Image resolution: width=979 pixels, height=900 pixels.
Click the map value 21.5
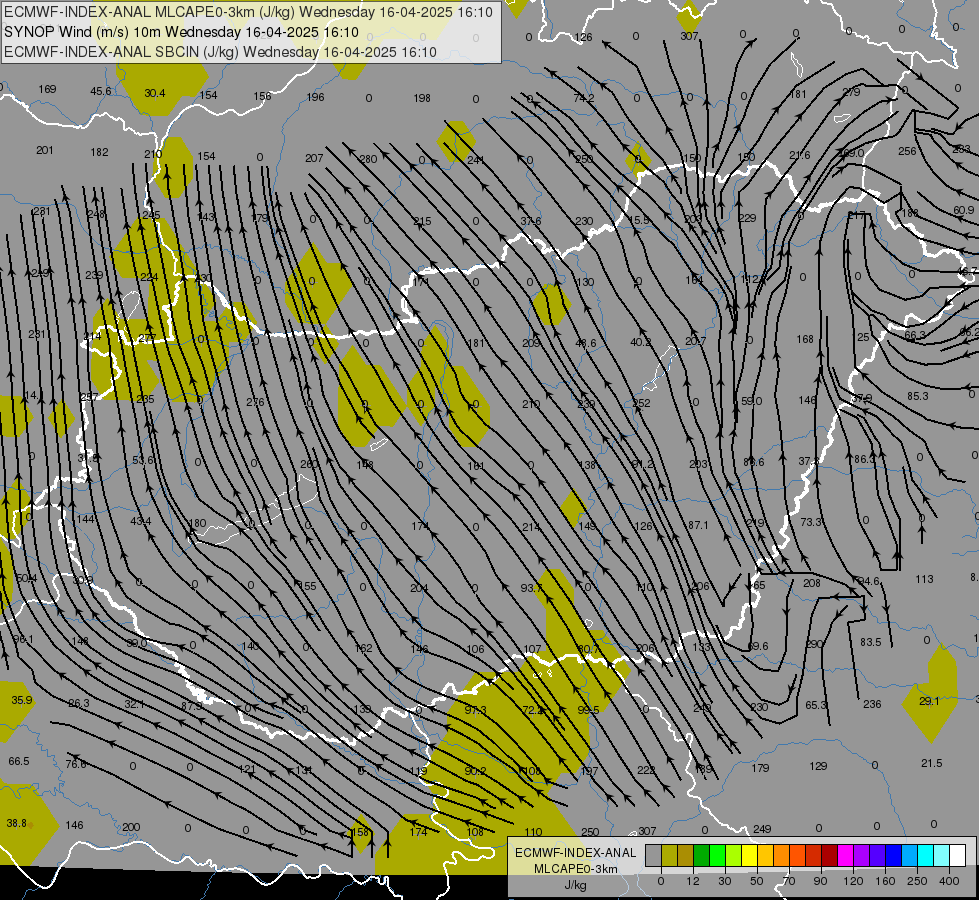click(x=932, y=763)
